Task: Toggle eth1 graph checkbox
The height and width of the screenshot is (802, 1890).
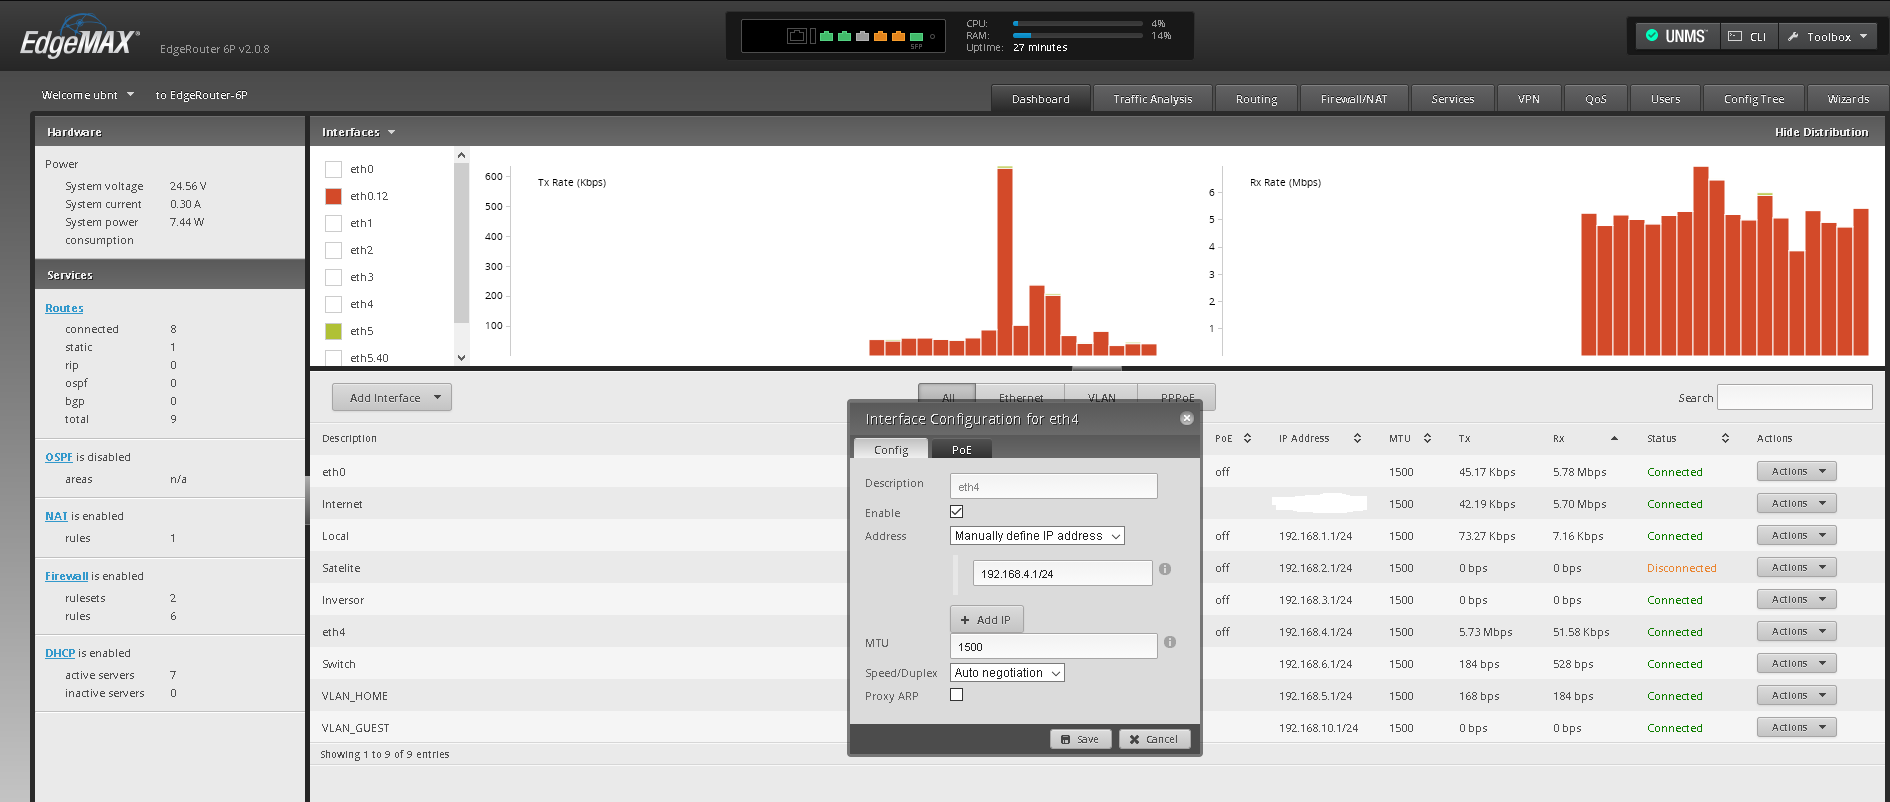Action: point(334,223)
